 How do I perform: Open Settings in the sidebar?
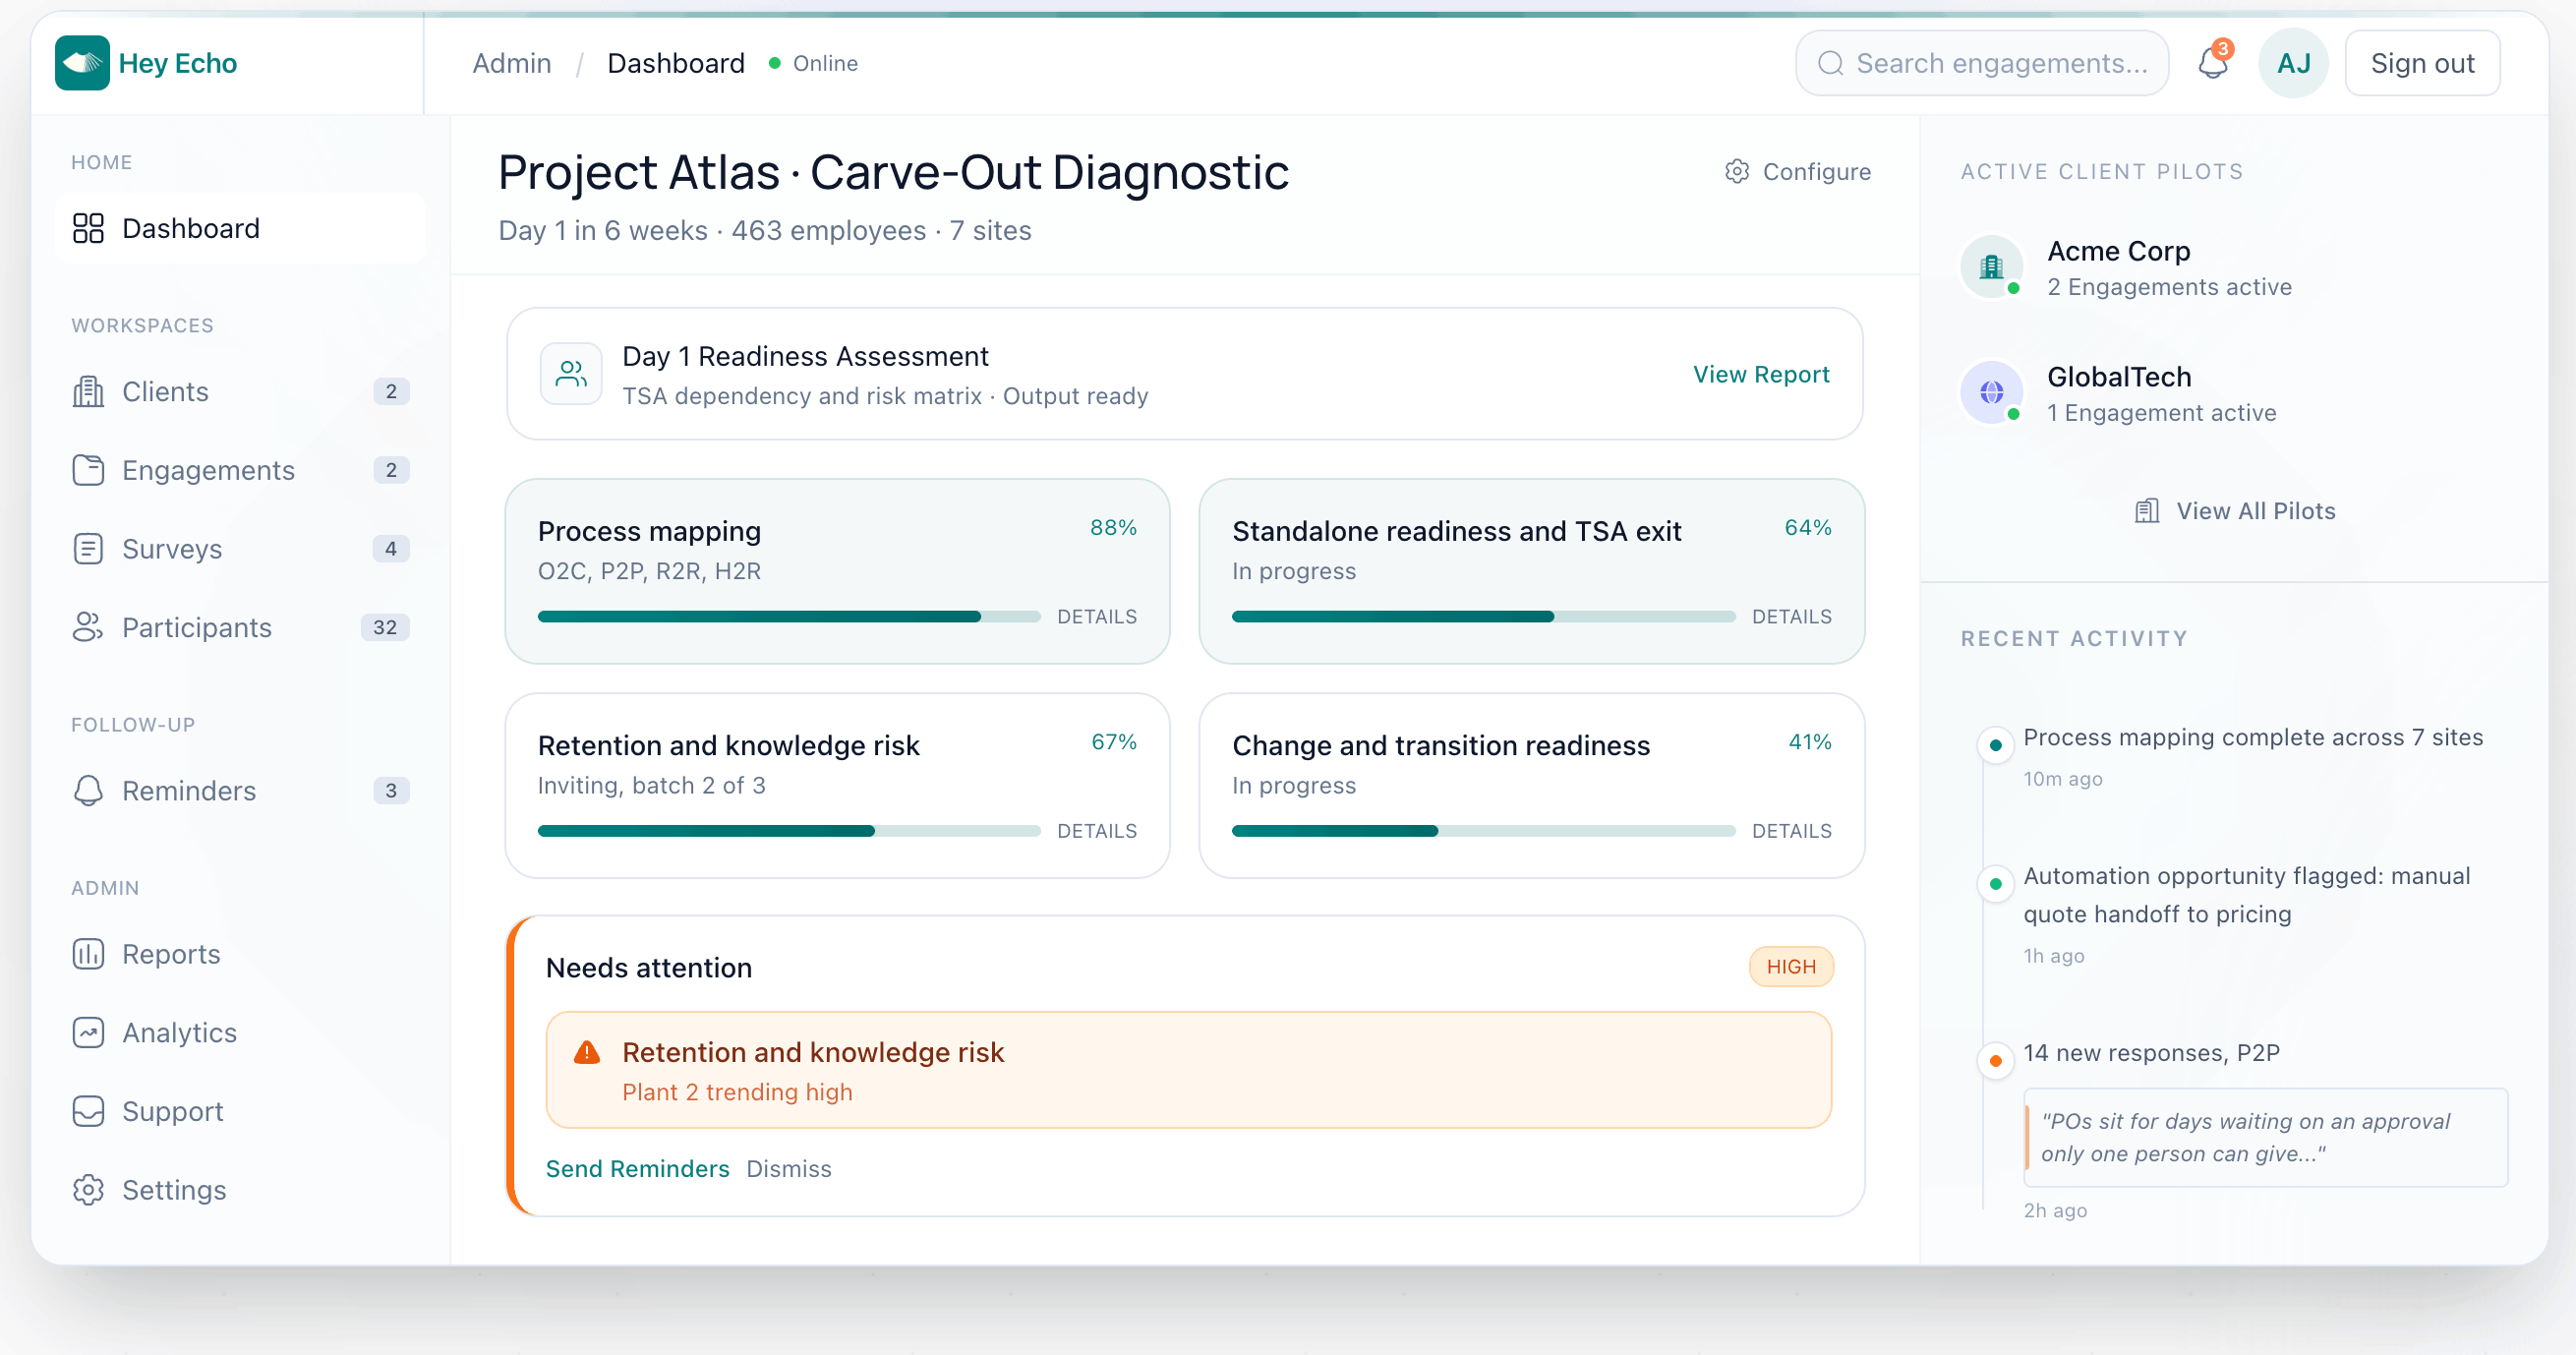coord(240,1190)
